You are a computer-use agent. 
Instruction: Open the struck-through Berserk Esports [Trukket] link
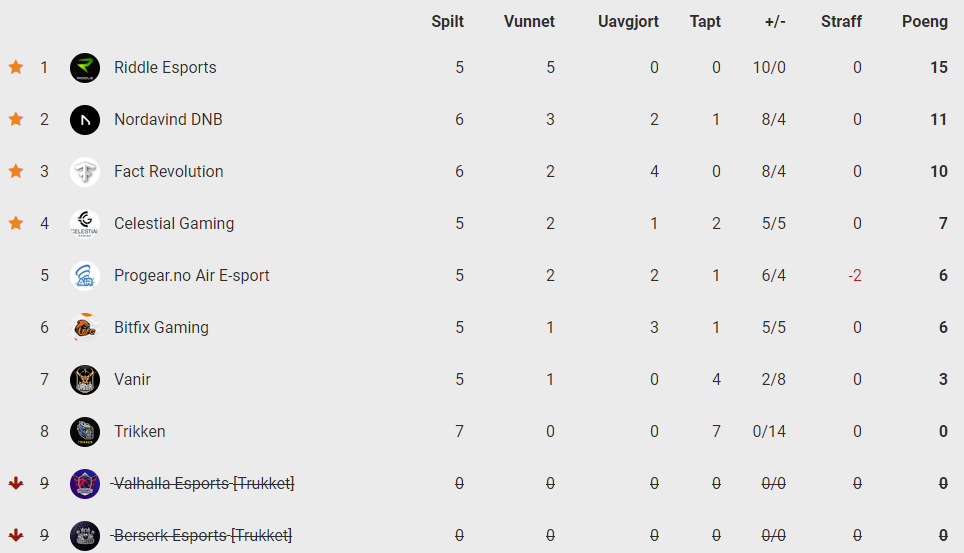pos(201,535)
